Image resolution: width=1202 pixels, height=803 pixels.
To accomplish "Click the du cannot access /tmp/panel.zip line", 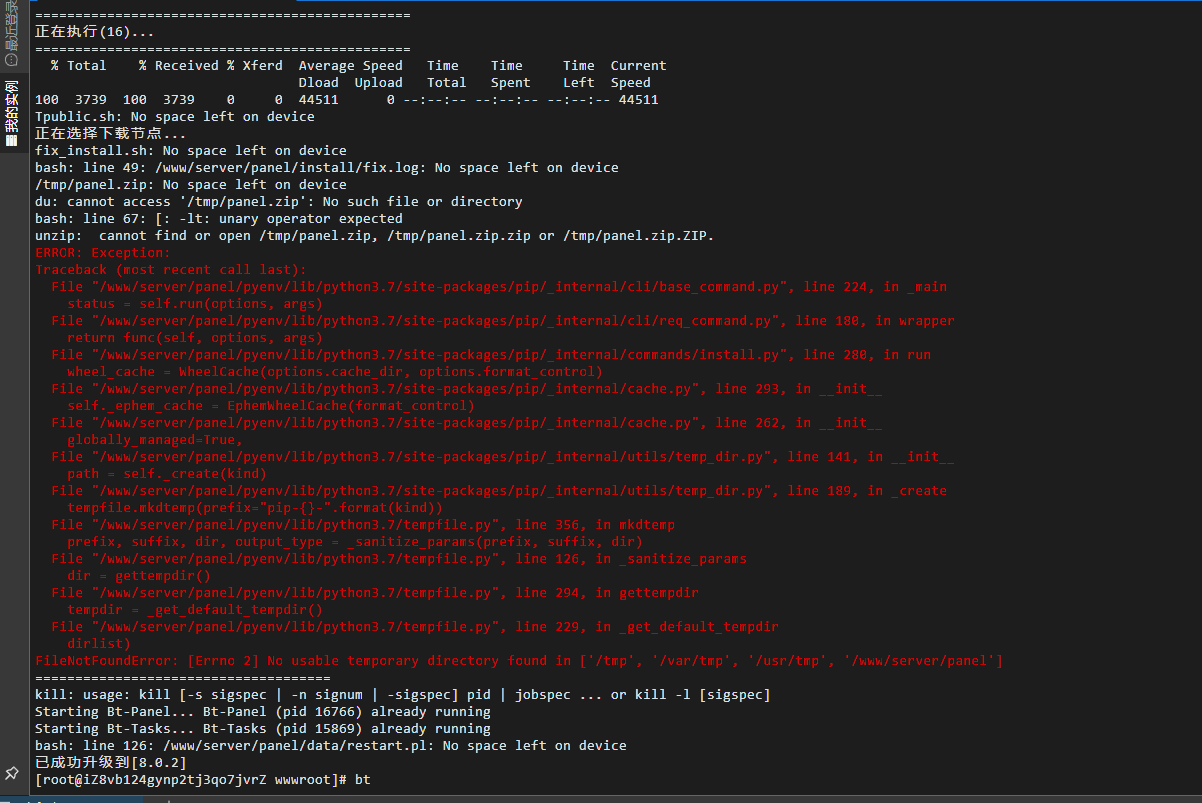I will click(x=278, y=201).
